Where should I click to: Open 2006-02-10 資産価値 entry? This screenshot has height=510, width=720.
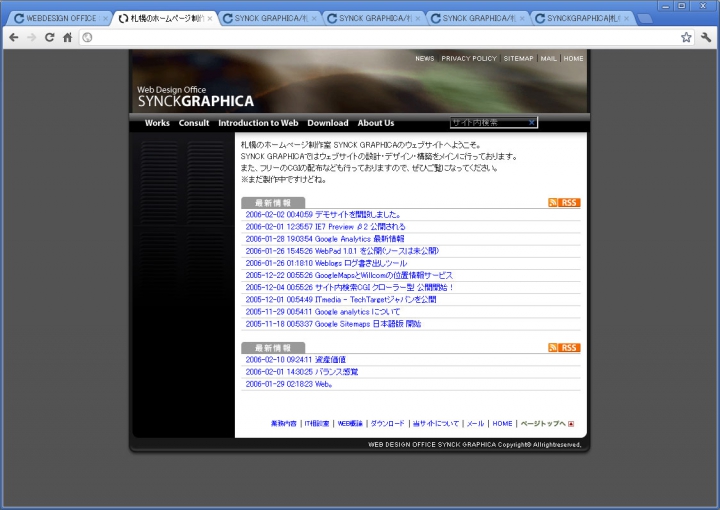(295, 360)
